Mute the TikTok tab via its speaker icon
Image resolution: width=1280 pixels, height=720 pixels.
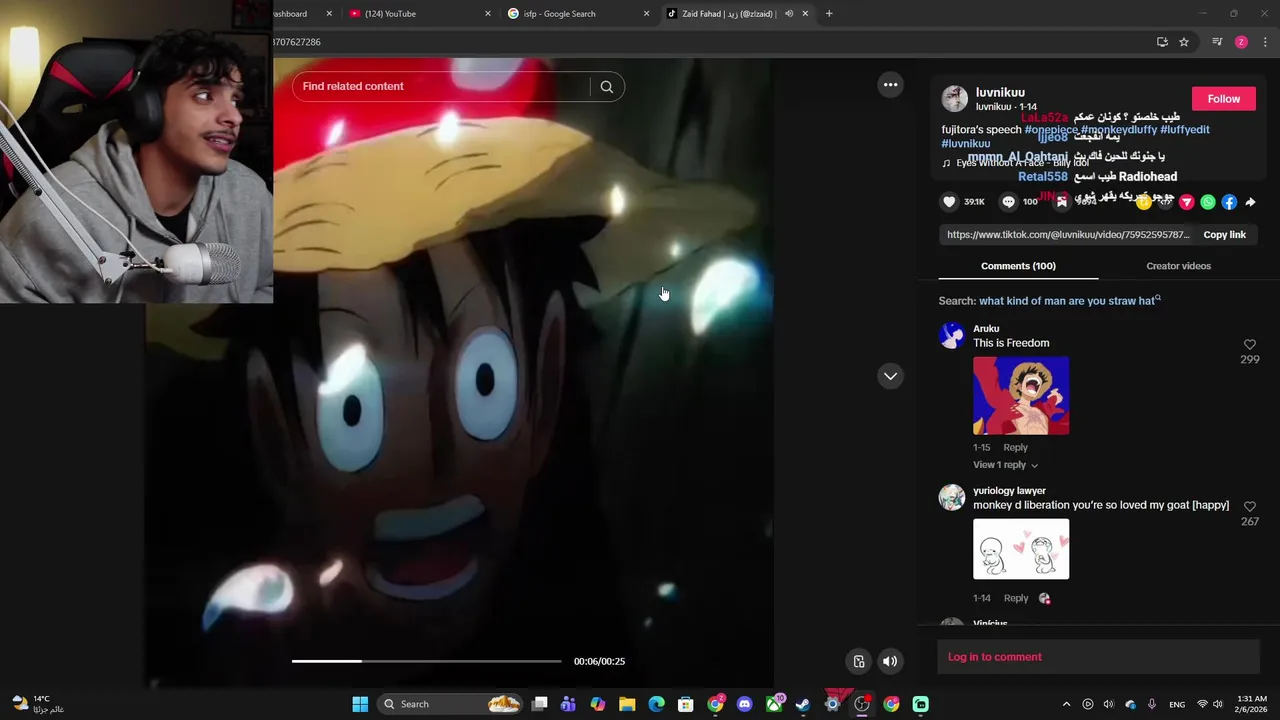[789, 14]
